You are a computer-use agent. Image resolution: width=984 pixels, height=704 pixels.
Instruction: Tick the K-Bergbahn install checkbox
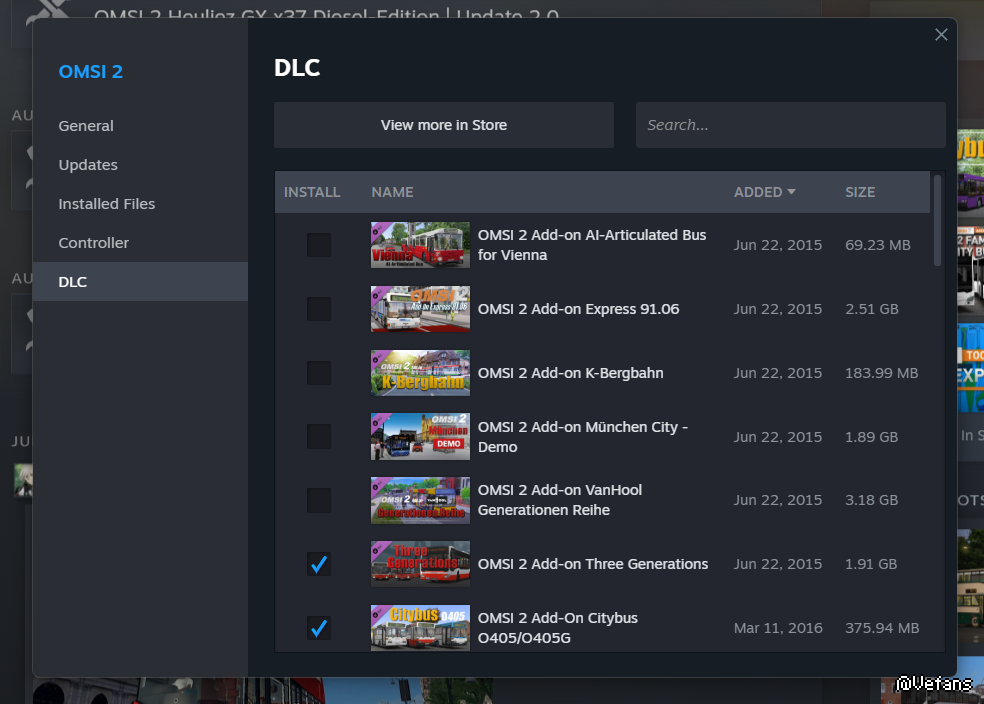coord(319,373)
